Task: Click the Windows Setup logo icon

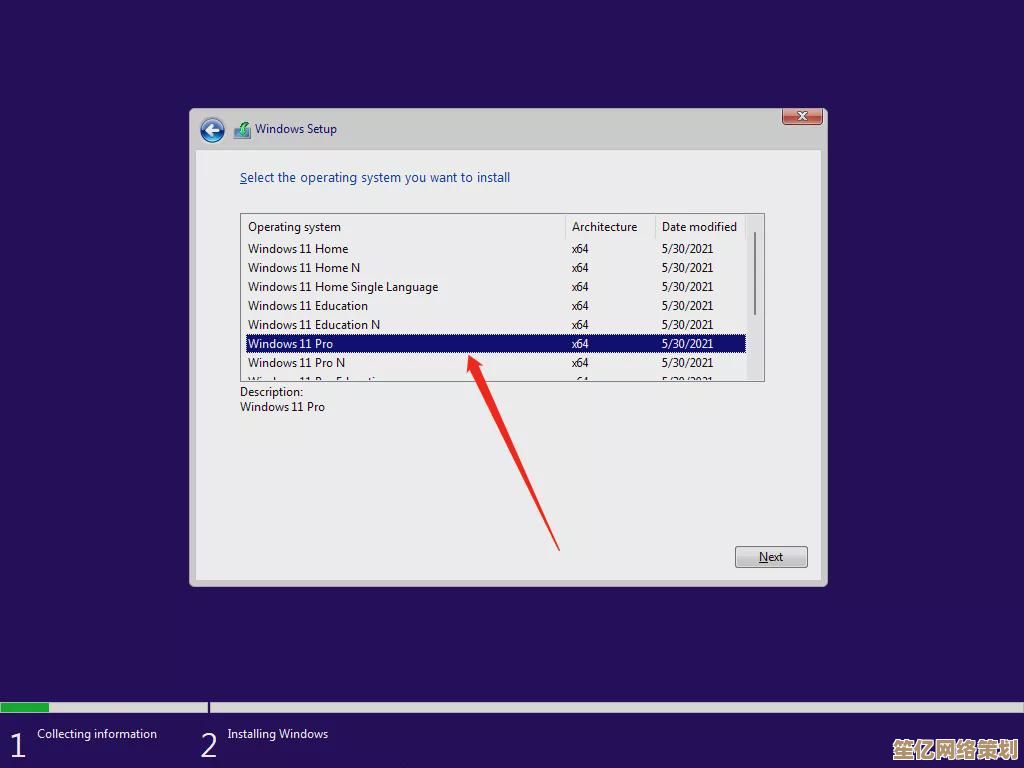Action: click(241, 129)
